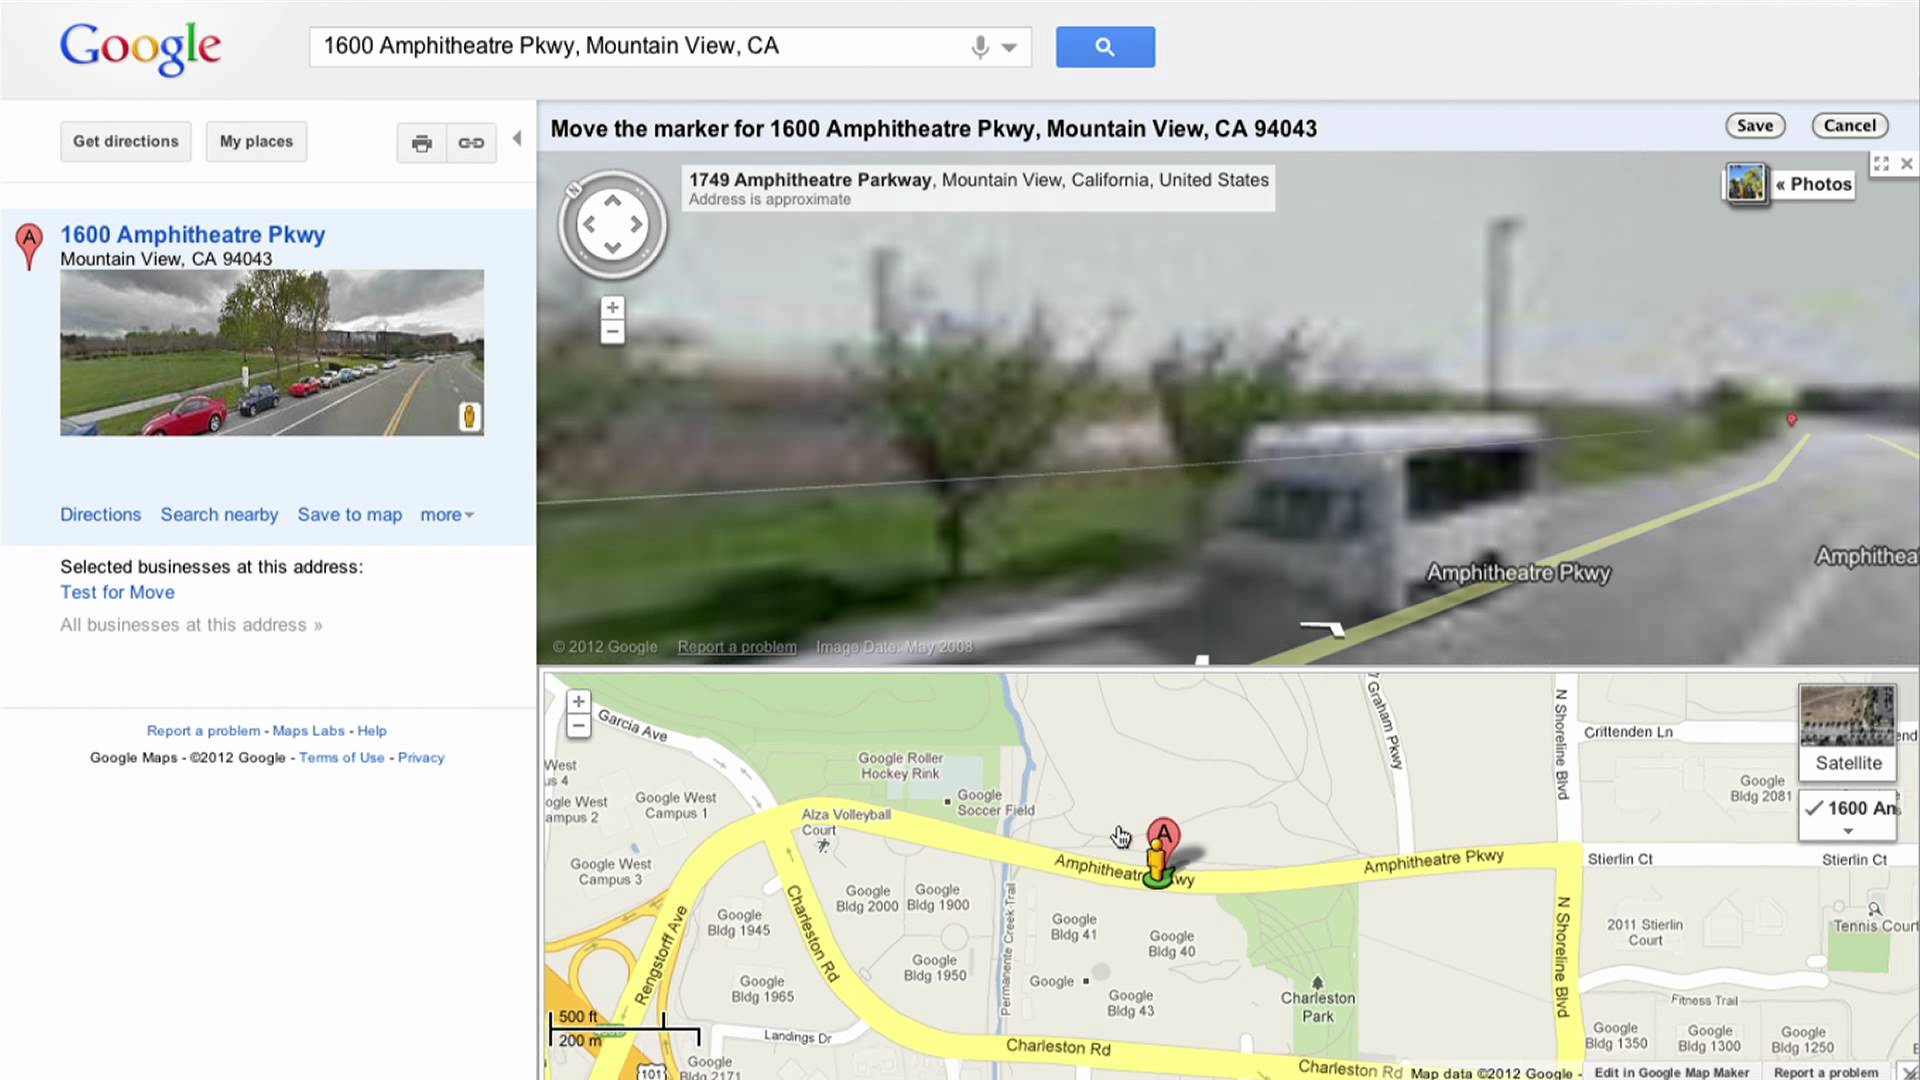Click the red A marker on map

coord(1163,835)
